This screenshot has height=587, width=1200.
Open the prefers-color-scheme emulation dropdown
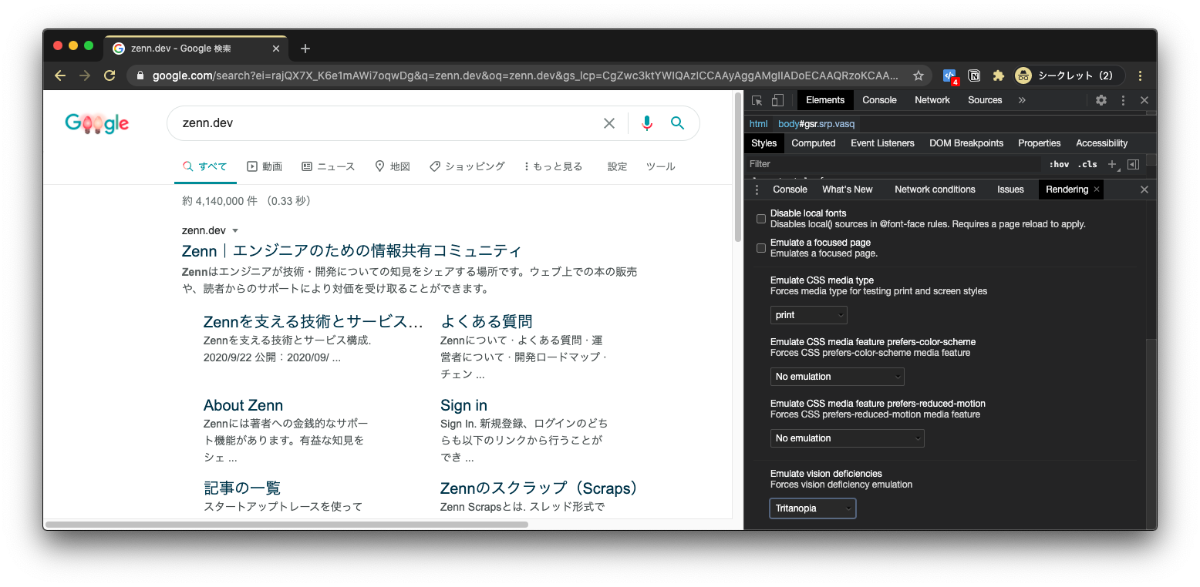838,377
